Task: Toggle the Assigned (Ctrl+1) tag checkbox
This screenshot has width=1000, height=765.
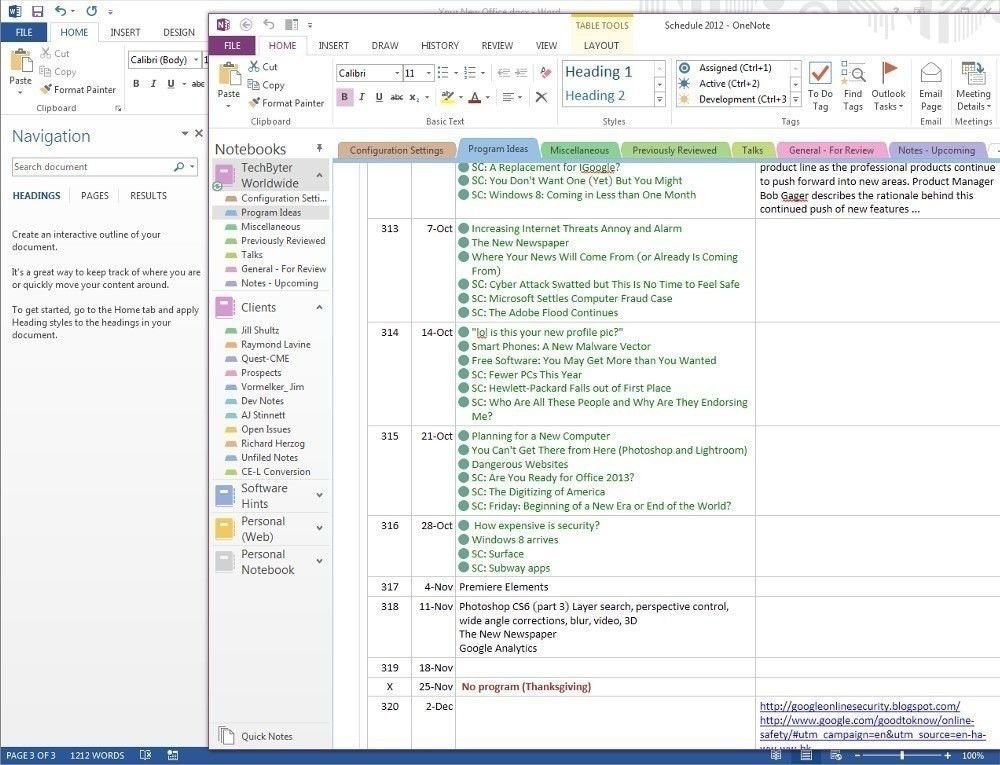Action: [684, 68]
